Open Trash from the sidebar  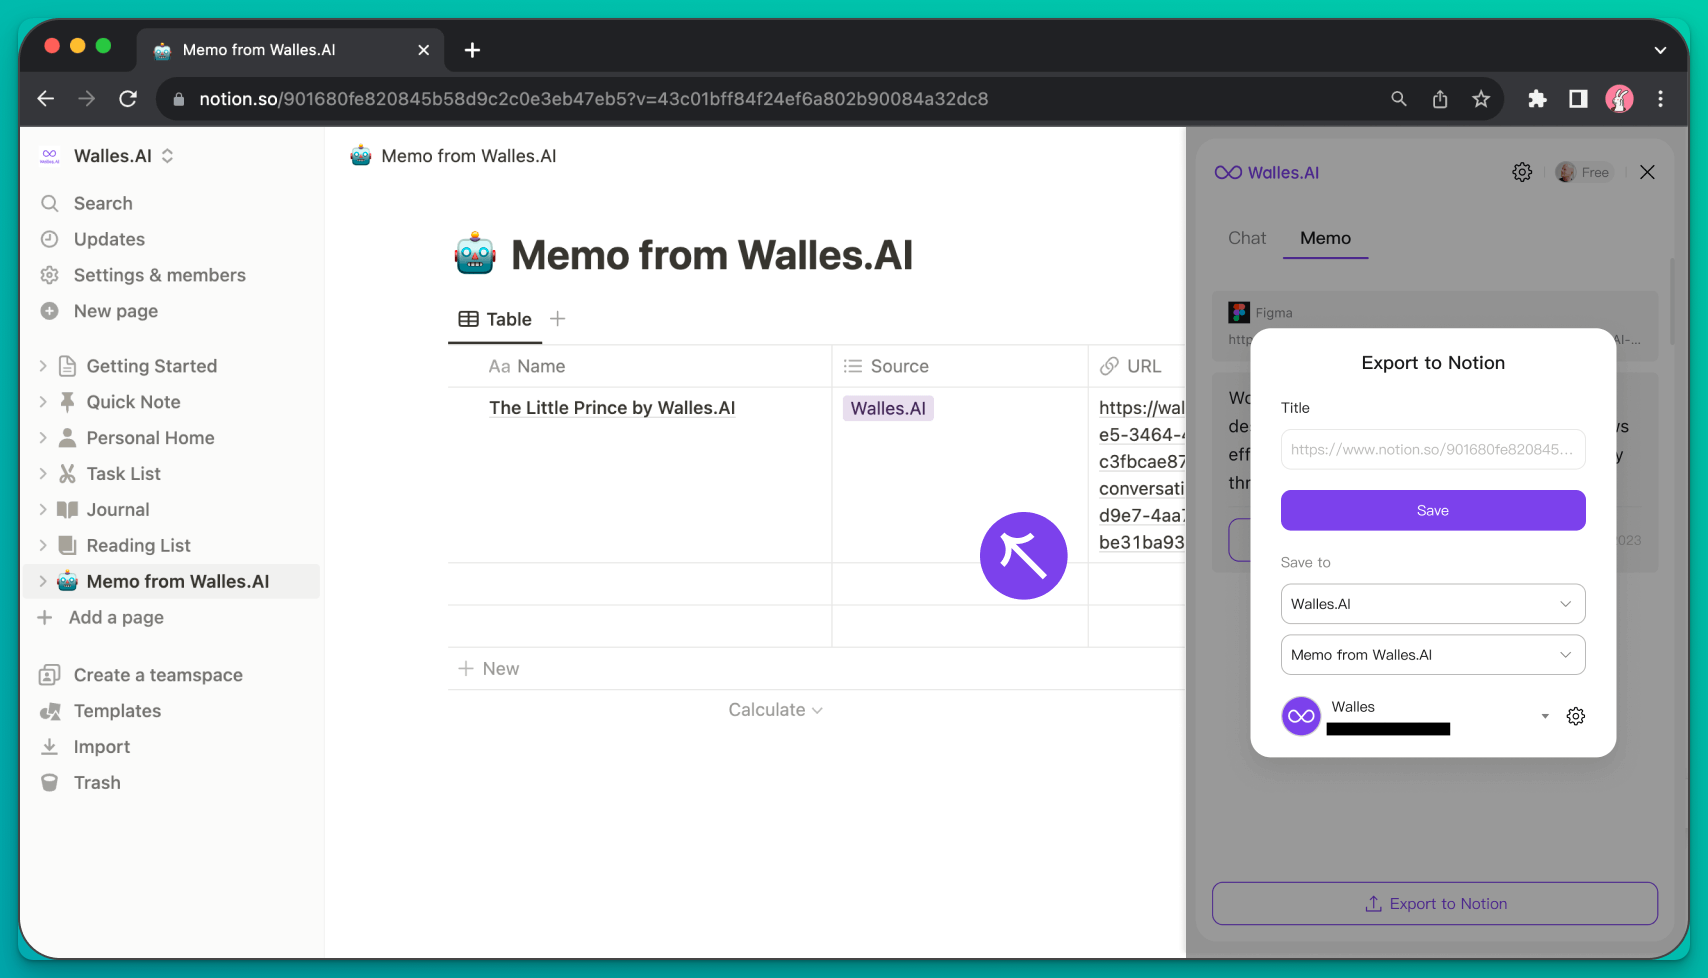click(x=96, y=782)
